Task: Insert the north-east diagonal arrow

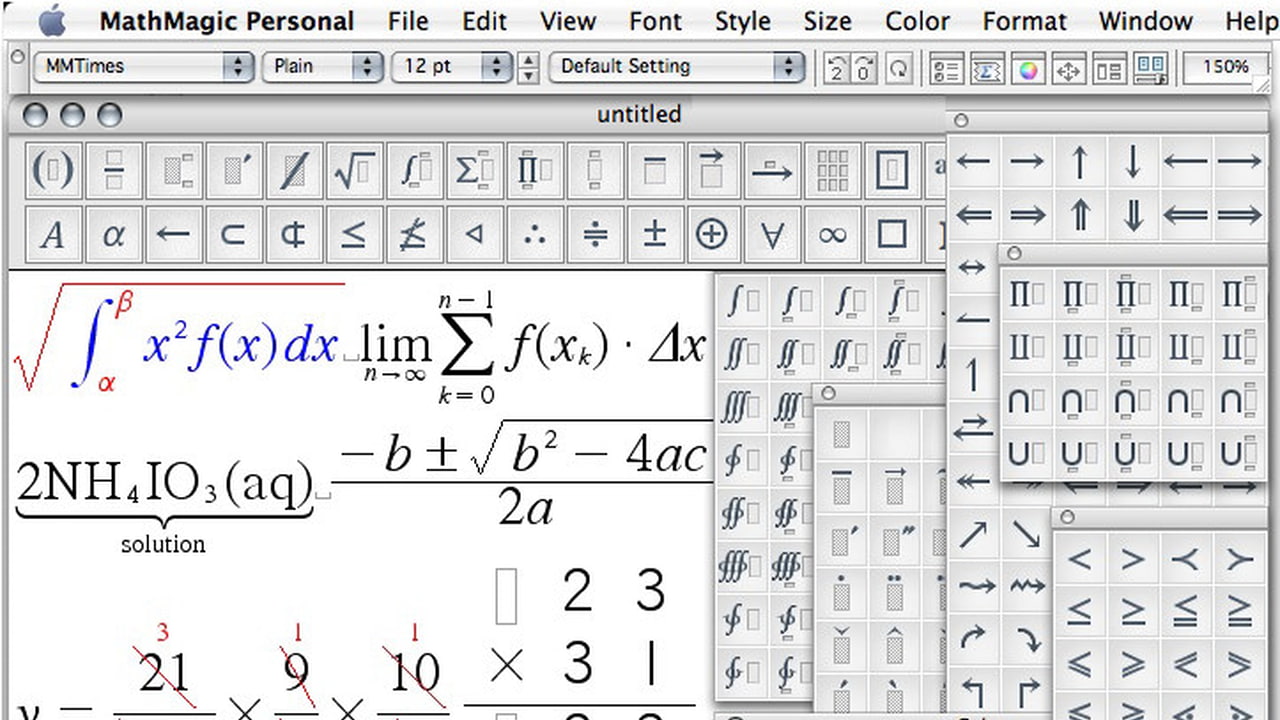Action: [972, 535]
